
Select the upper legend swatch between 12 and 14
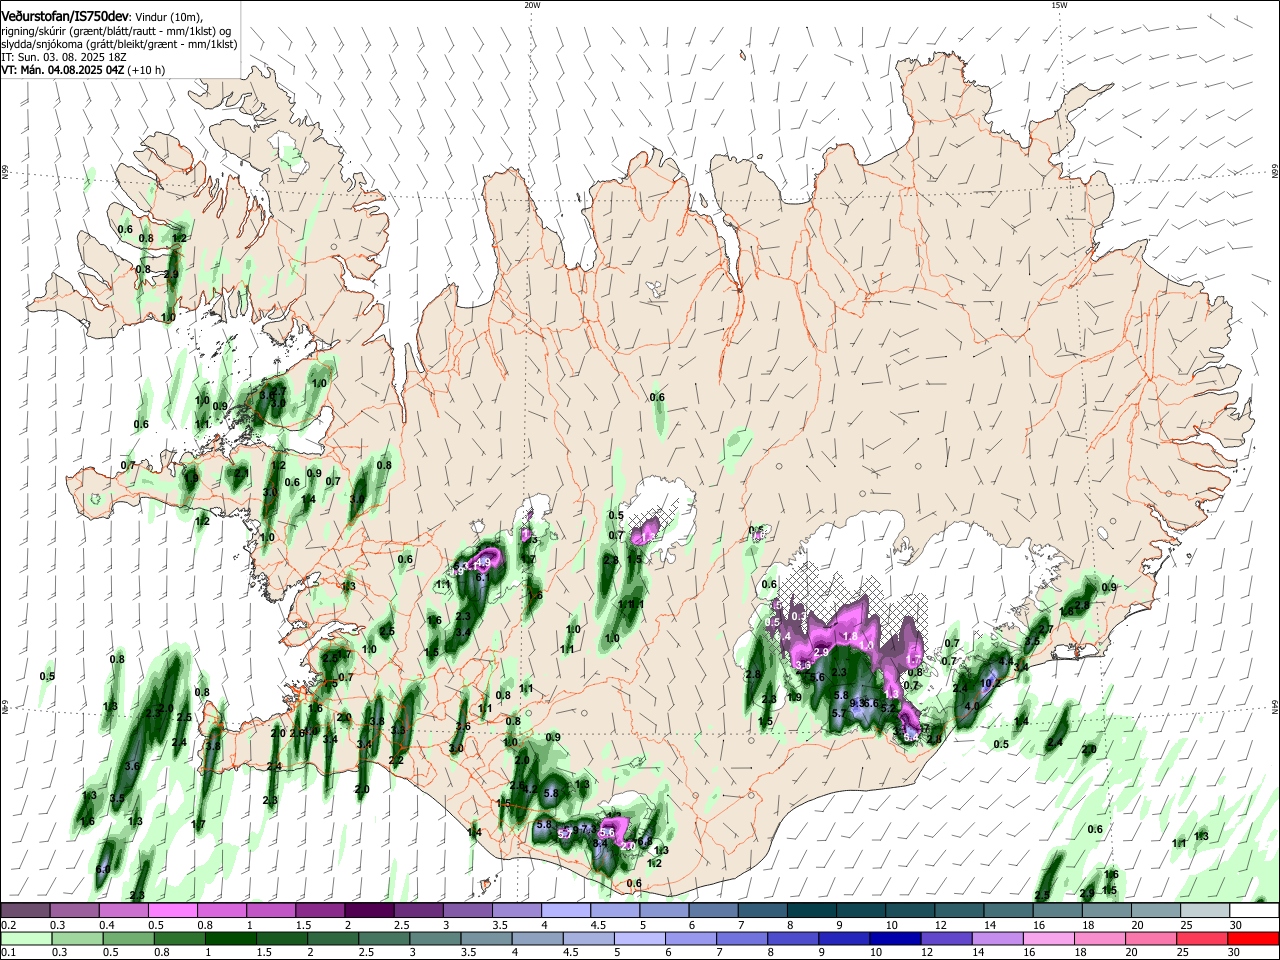tap(959, 910)
